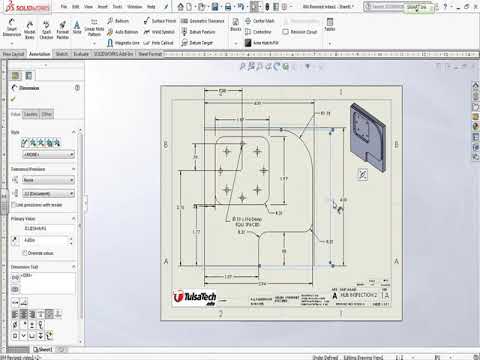Switch to the Sketch tab
The width and height of the screenshot is (480, 360).
point(62,54)
